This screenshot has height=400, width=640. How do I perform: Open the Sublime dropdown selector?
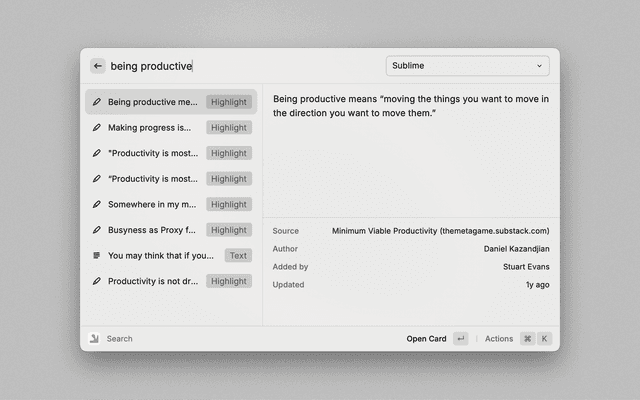pyautogui.click(x=467, y=66)
